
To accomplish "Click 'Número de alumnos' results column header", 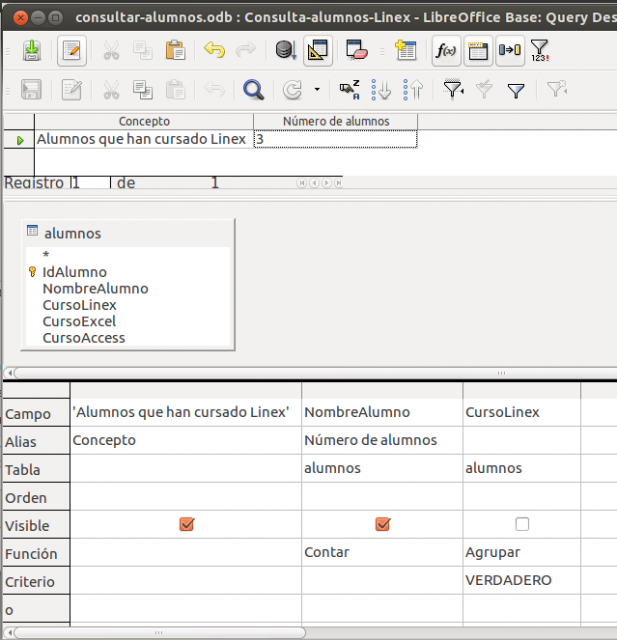I will (x=335, y=121).
